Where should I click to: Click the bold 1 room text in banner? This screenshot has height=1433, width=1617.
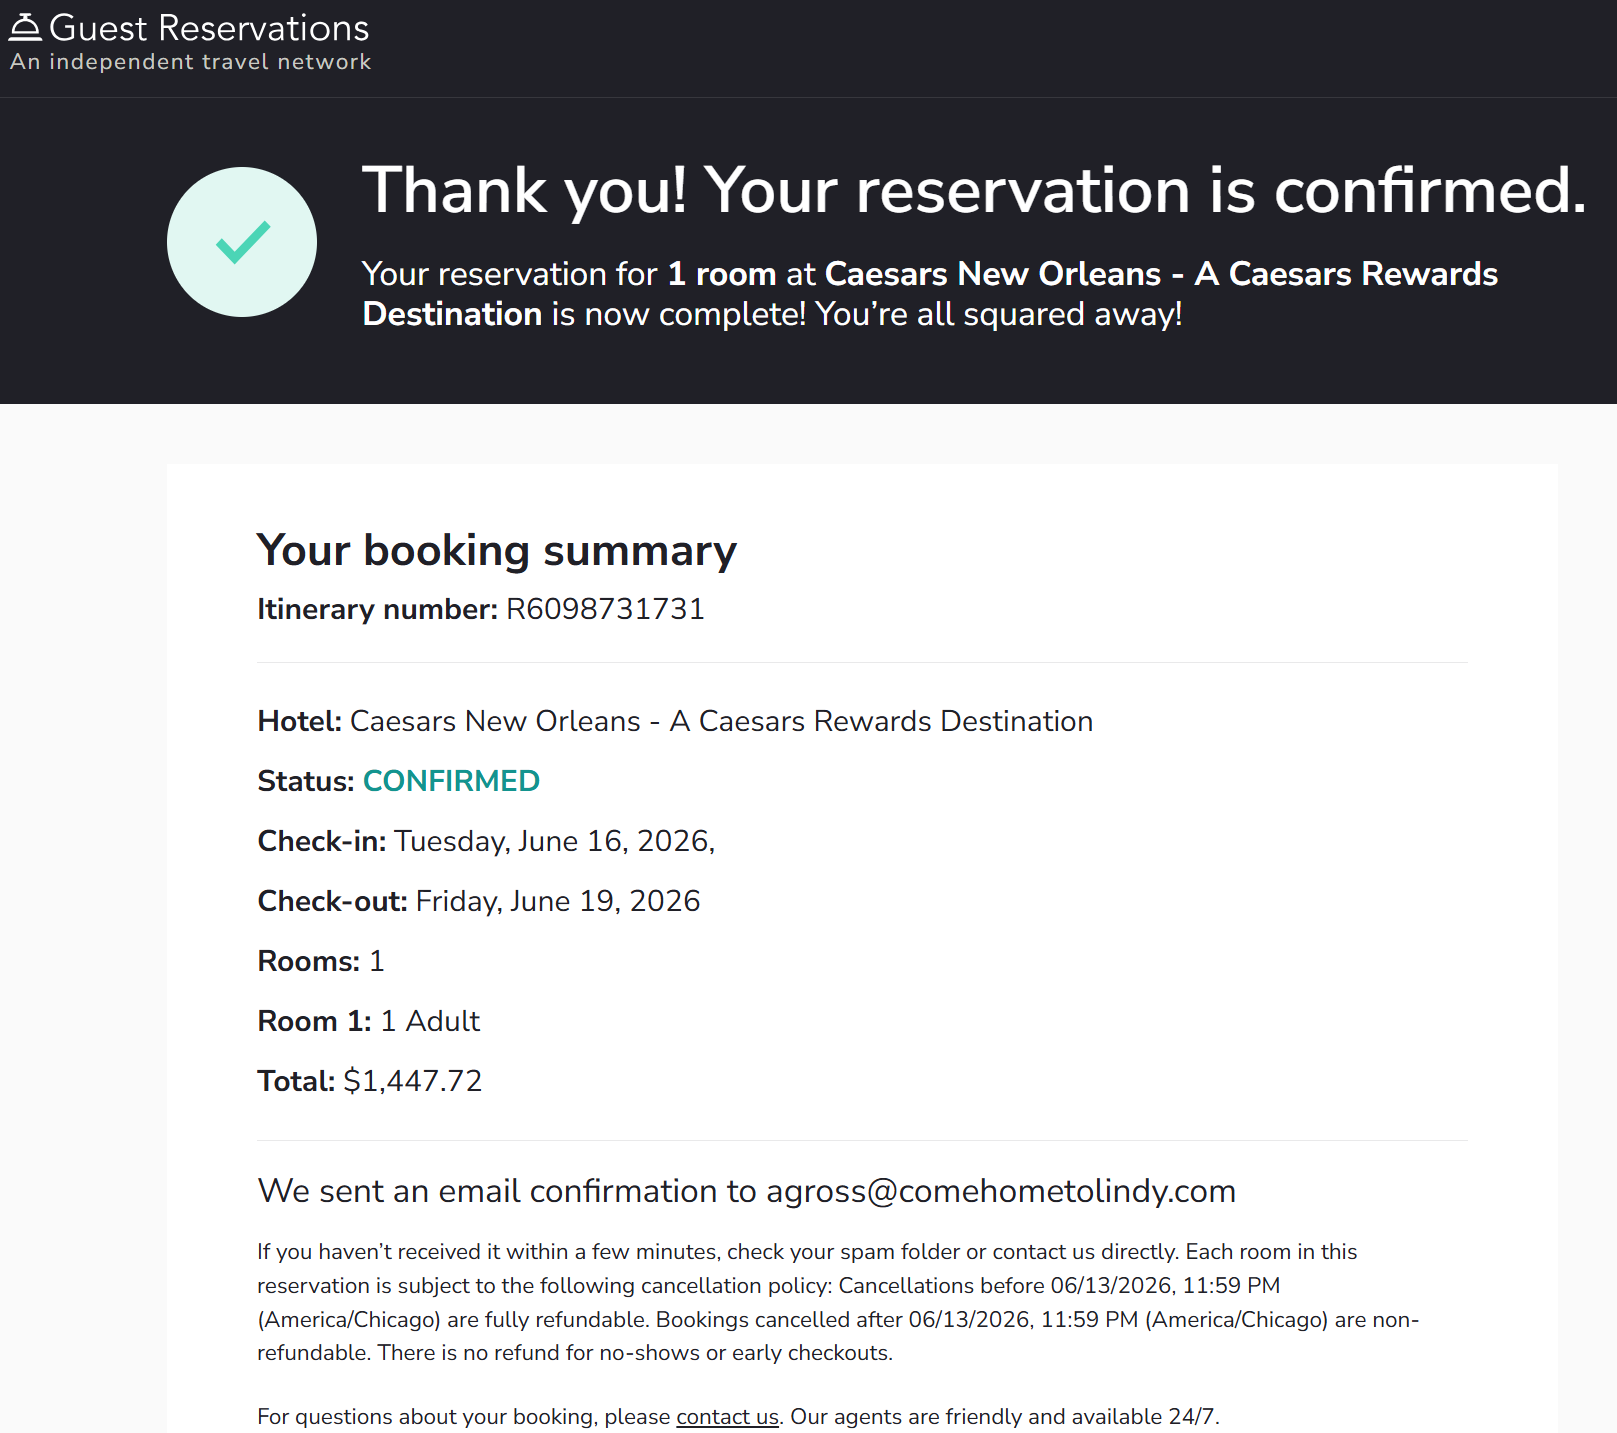point(721,274)
